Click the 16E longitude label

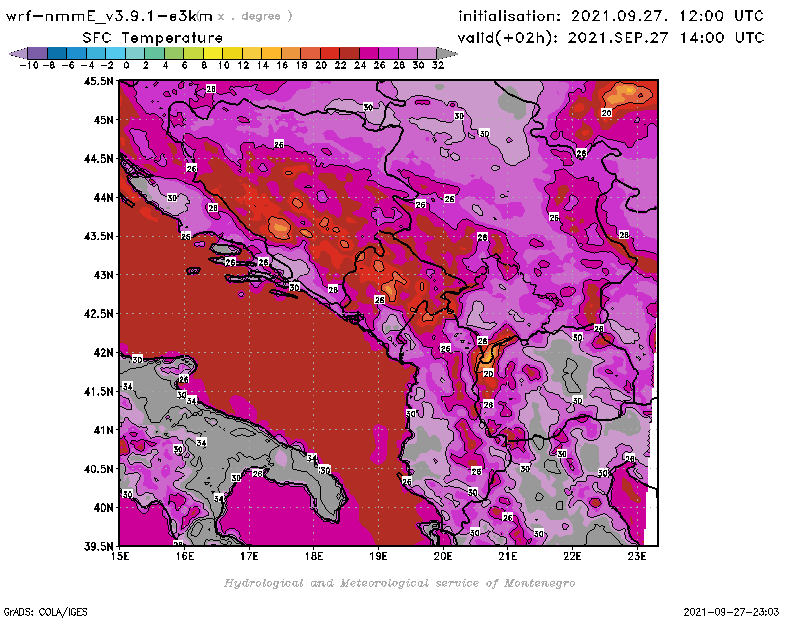tap(184, 556)
